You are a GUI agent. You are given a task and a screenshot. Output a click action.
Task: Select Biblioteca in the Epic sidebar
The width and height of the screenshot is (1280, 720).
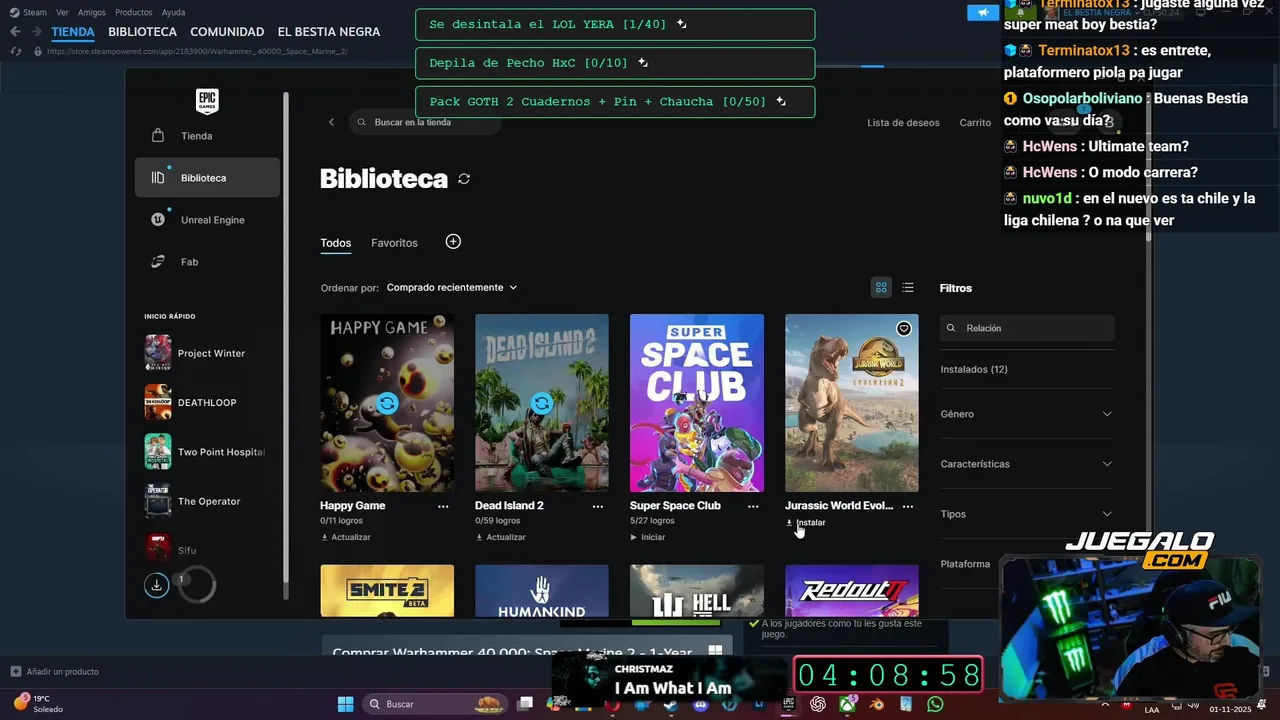click(x=207, y=178)
